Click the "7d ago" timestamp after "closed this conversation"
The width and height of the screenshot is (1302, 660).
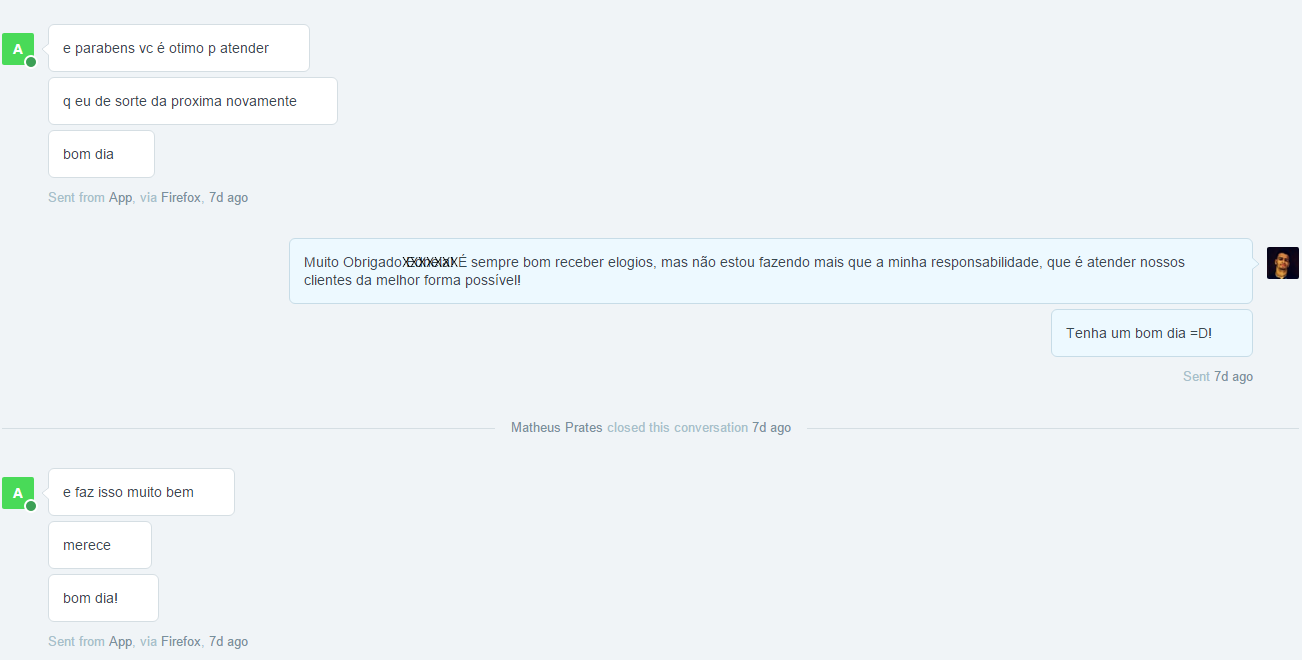click(771, 428)
